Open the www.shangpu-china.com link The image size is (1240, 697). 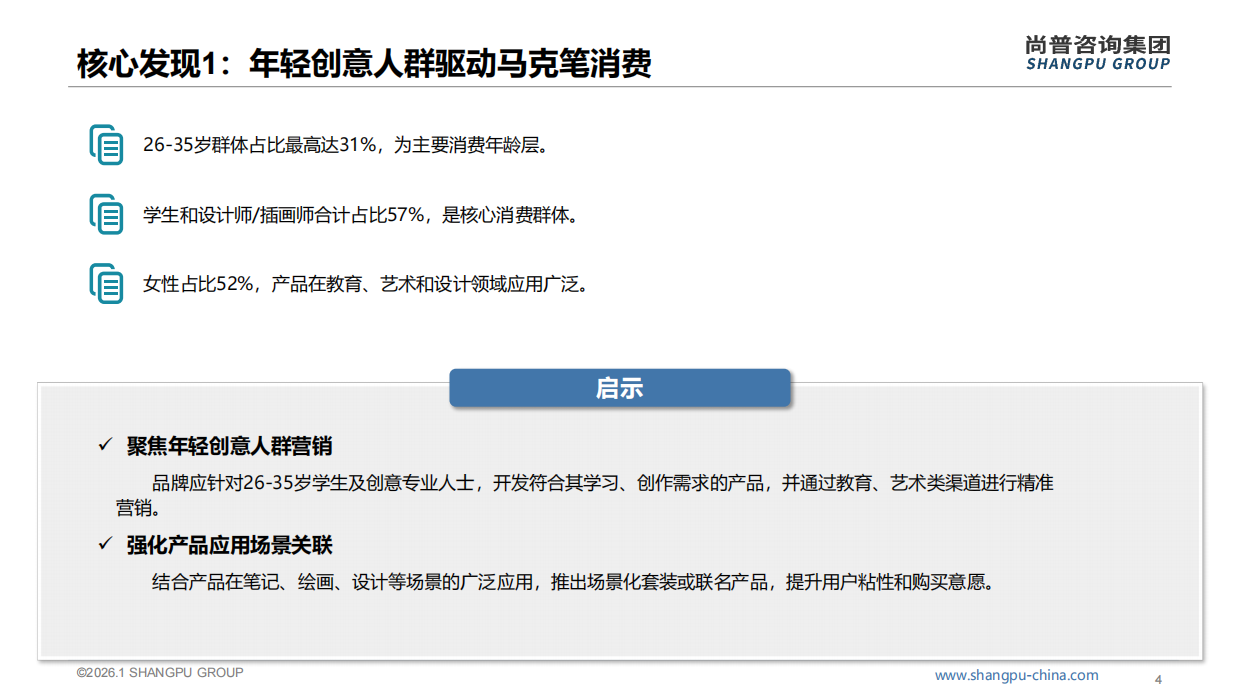[1016, 675]
